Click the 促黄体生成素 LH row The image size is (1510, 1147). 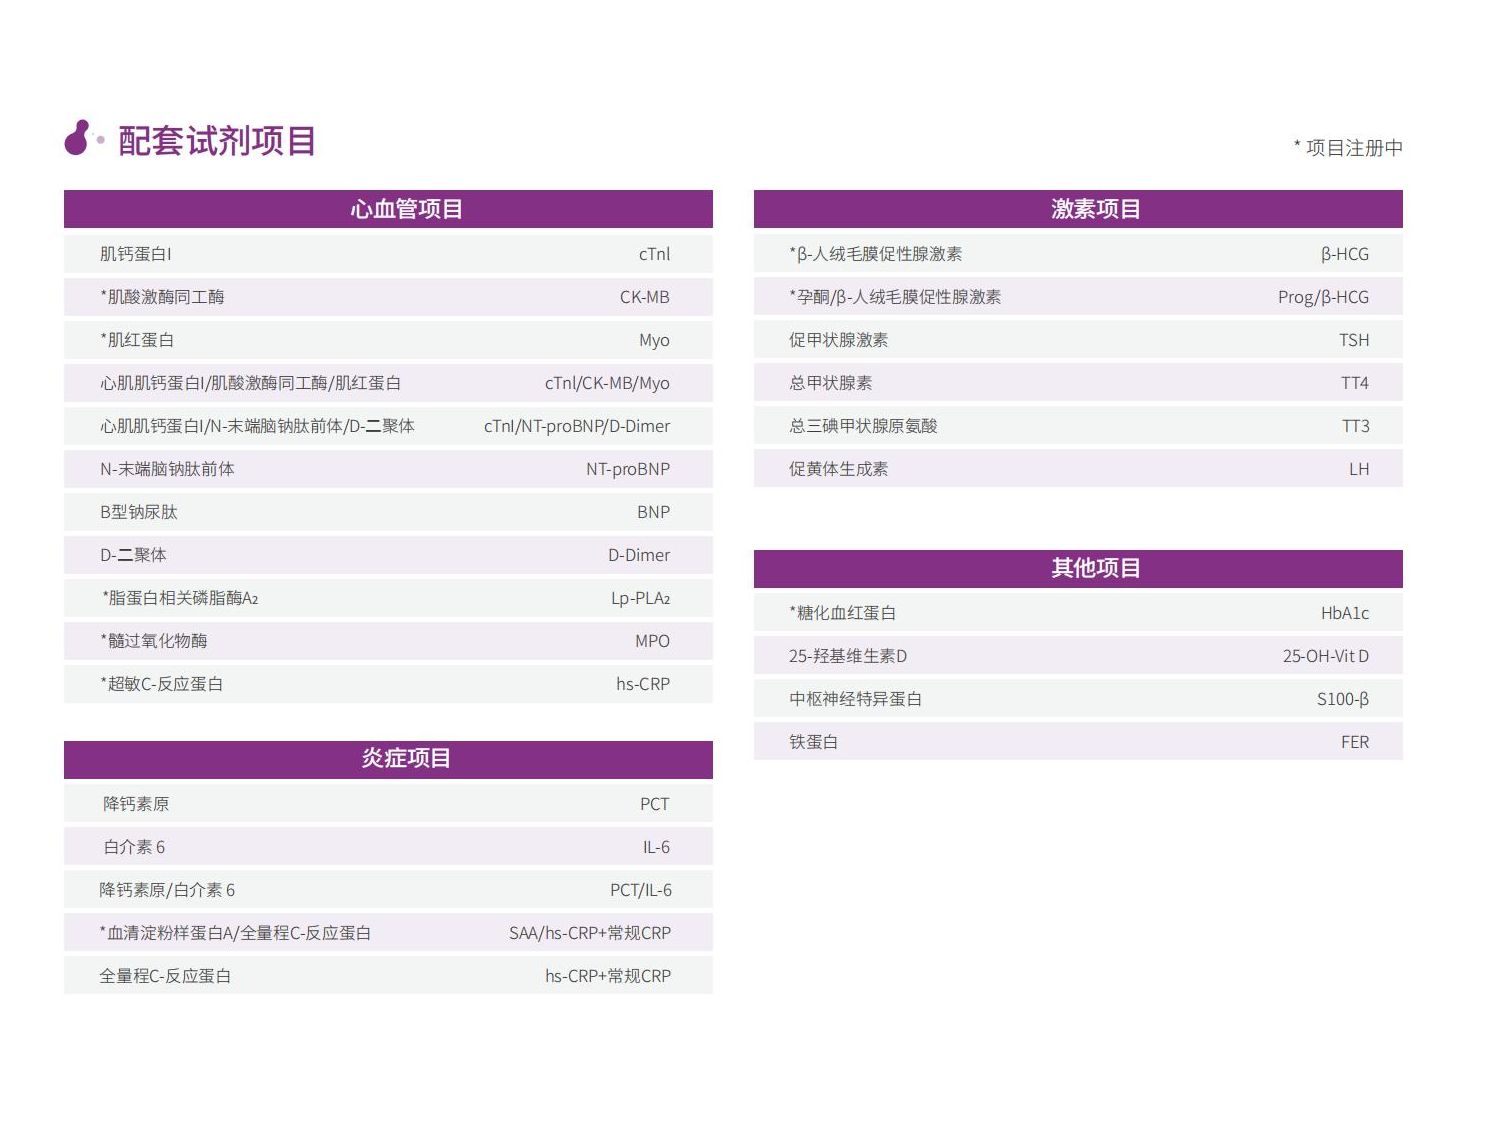[x=1078, y=469]
